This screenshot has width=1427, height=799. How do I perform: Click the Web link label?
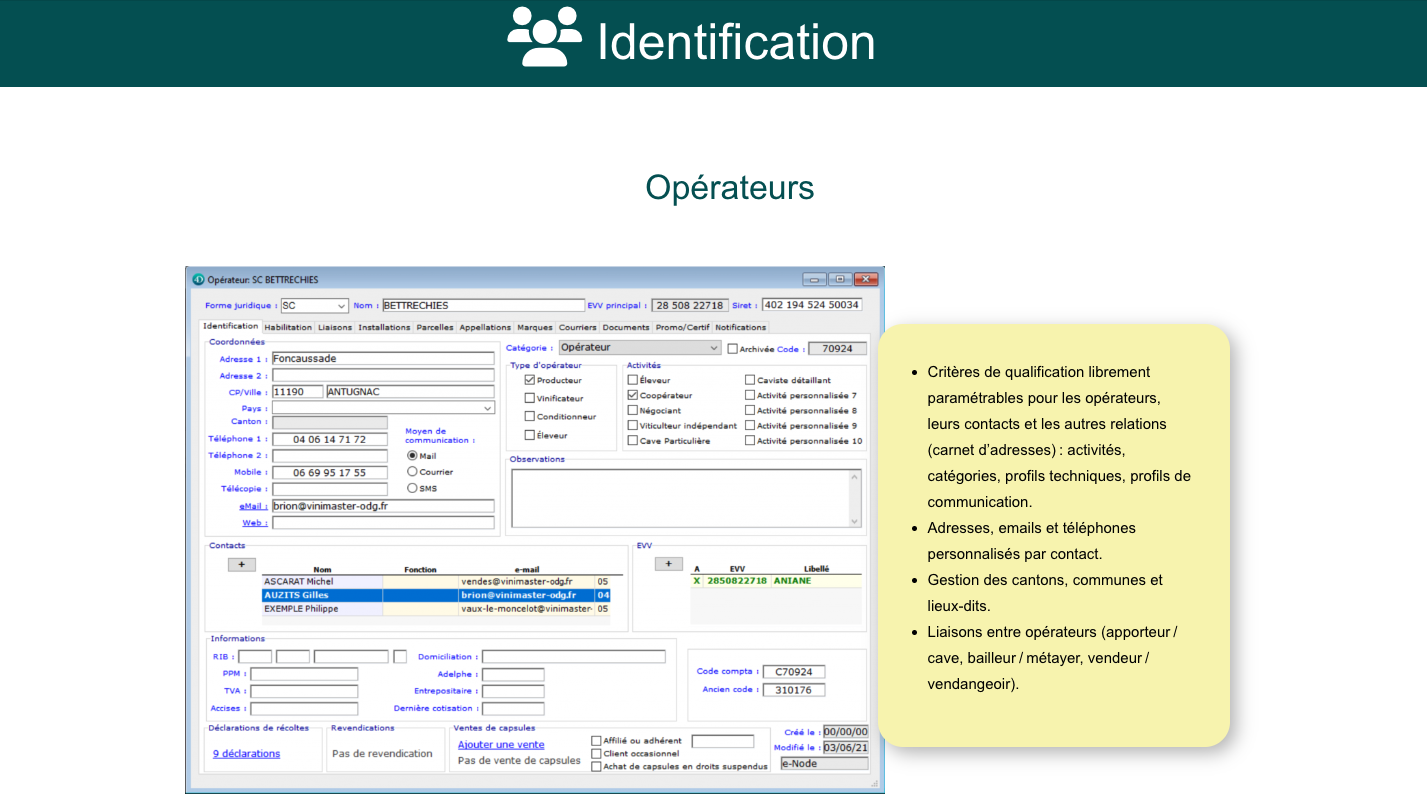254,522
